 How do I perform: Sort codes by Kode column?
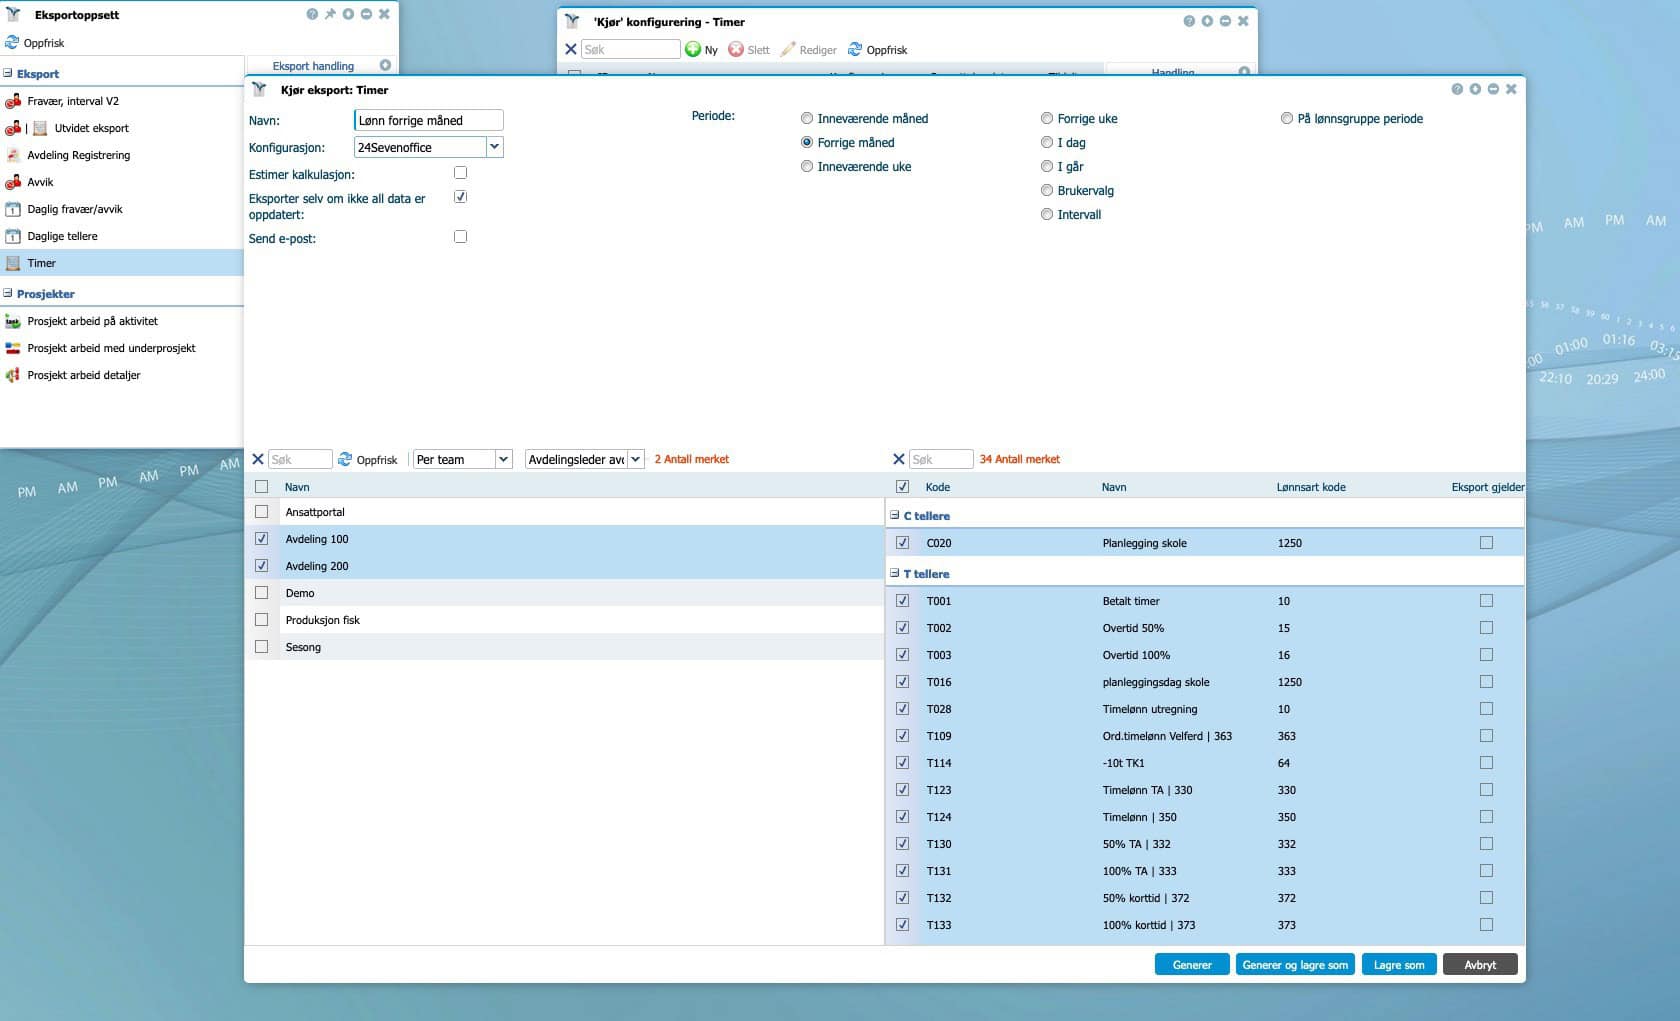coord(938,487)
